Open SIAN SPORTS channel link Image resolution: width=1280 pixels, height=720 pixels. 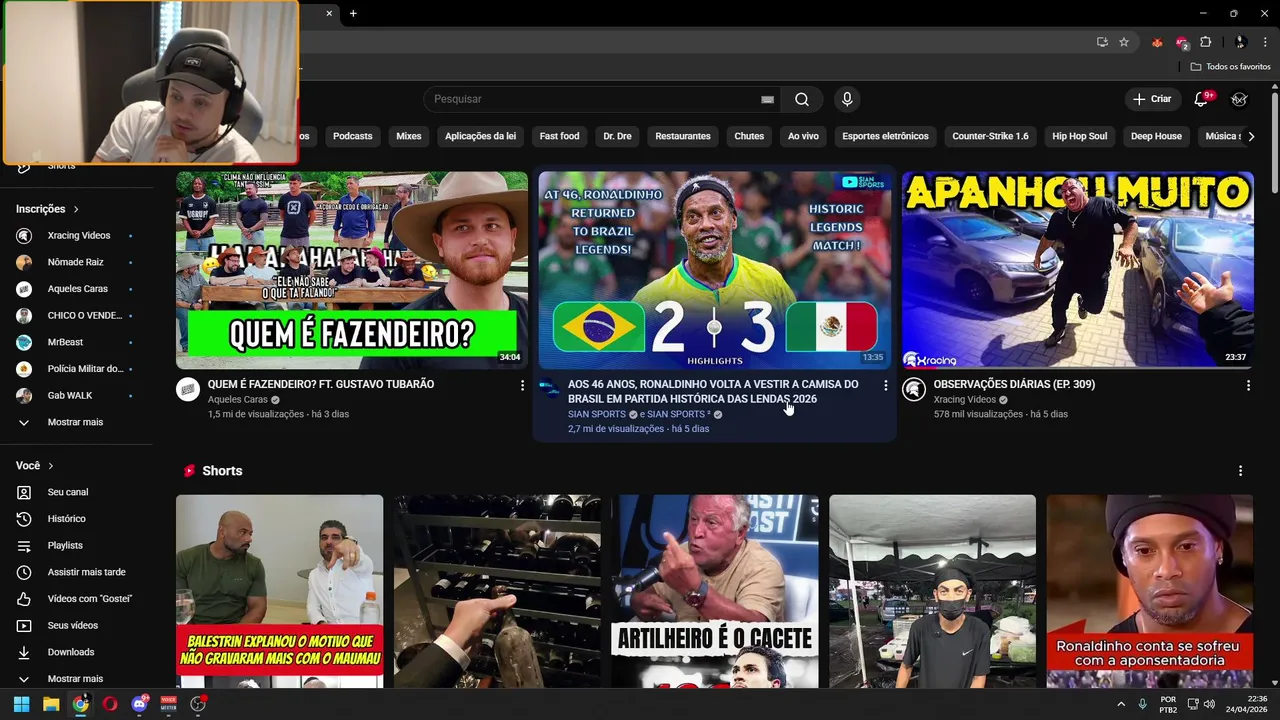pyautogui.click(x=597, y=414)
